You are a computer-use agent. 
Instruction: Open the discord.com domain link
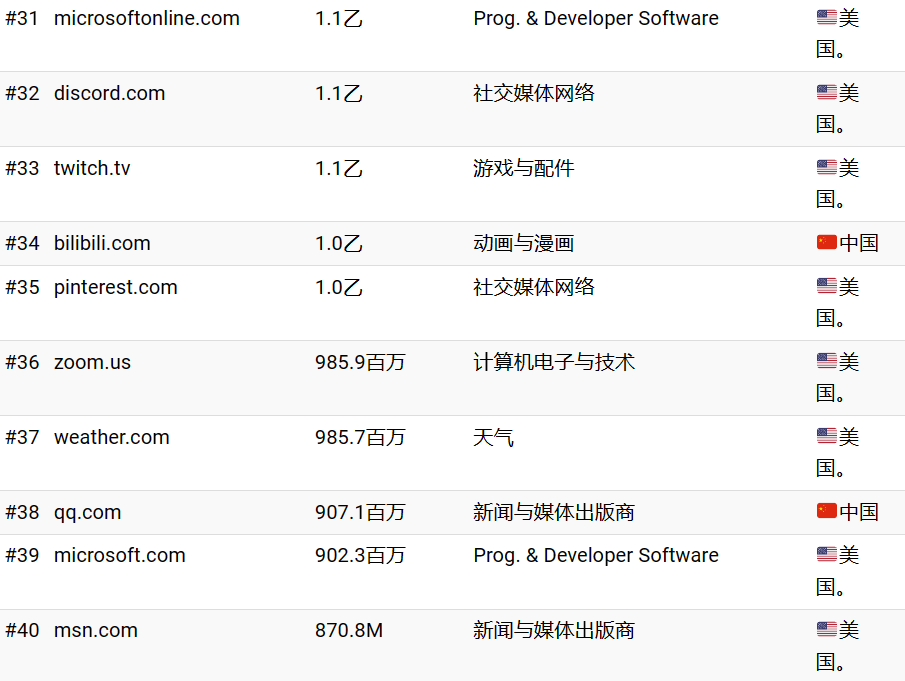(x=109, y=93)
